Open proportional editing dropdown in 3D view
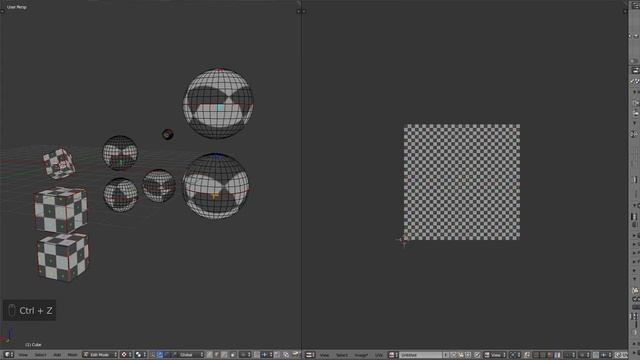Image resolution: width=640 pixels, height=360 pixels. pos(245,355)
